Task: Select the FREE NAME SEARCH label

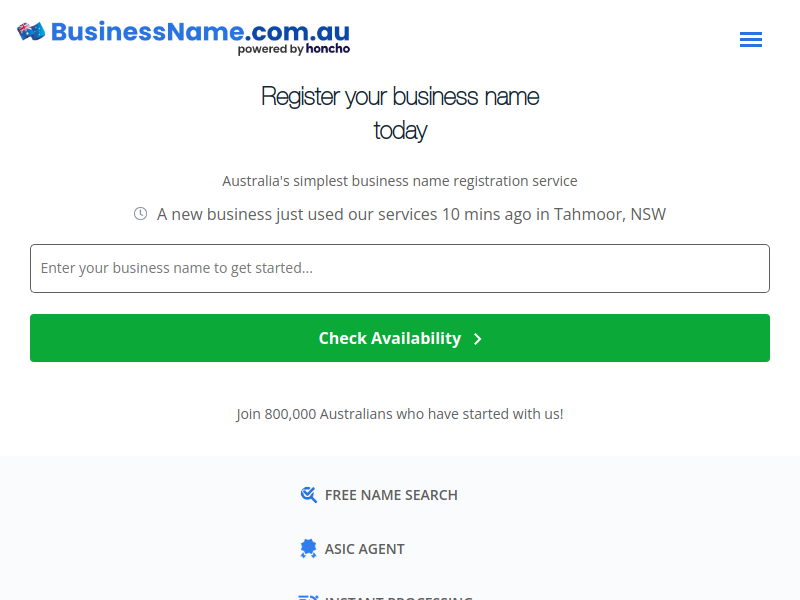Action: [391, 495]
